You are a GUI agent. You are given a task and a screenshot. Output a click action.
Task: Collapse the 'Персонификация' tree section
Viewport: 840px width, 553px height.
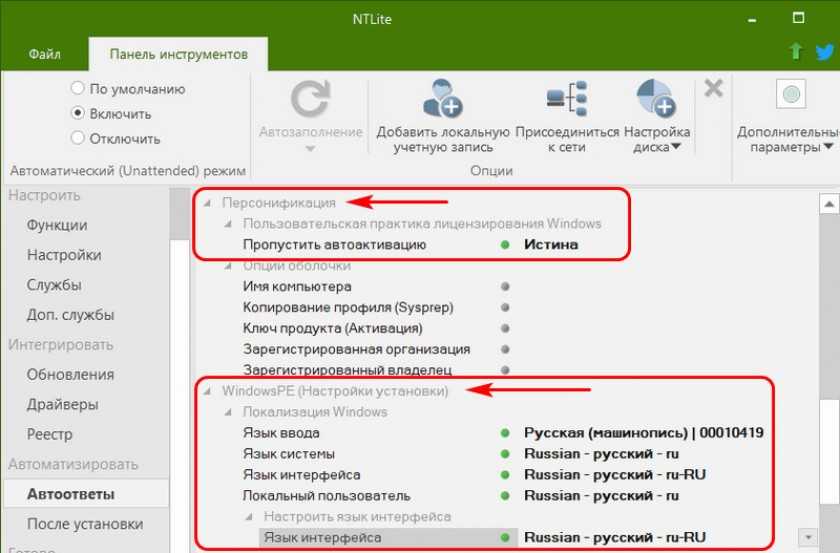208,203
